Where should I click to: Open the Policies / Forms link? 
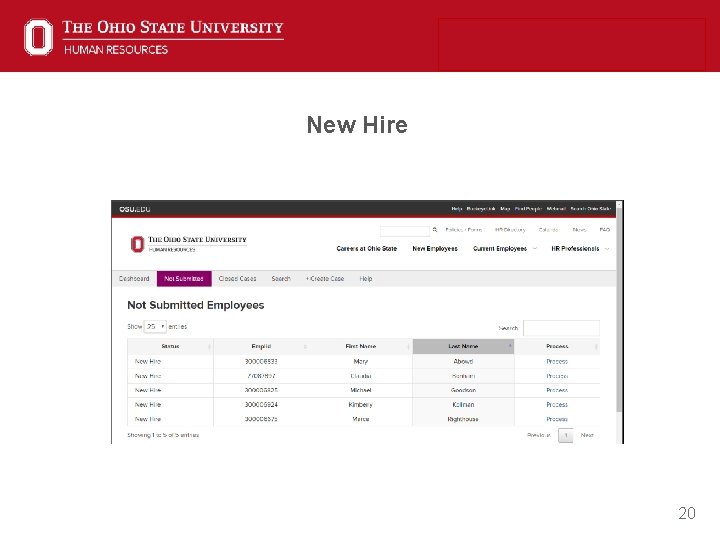coord(463,230)
